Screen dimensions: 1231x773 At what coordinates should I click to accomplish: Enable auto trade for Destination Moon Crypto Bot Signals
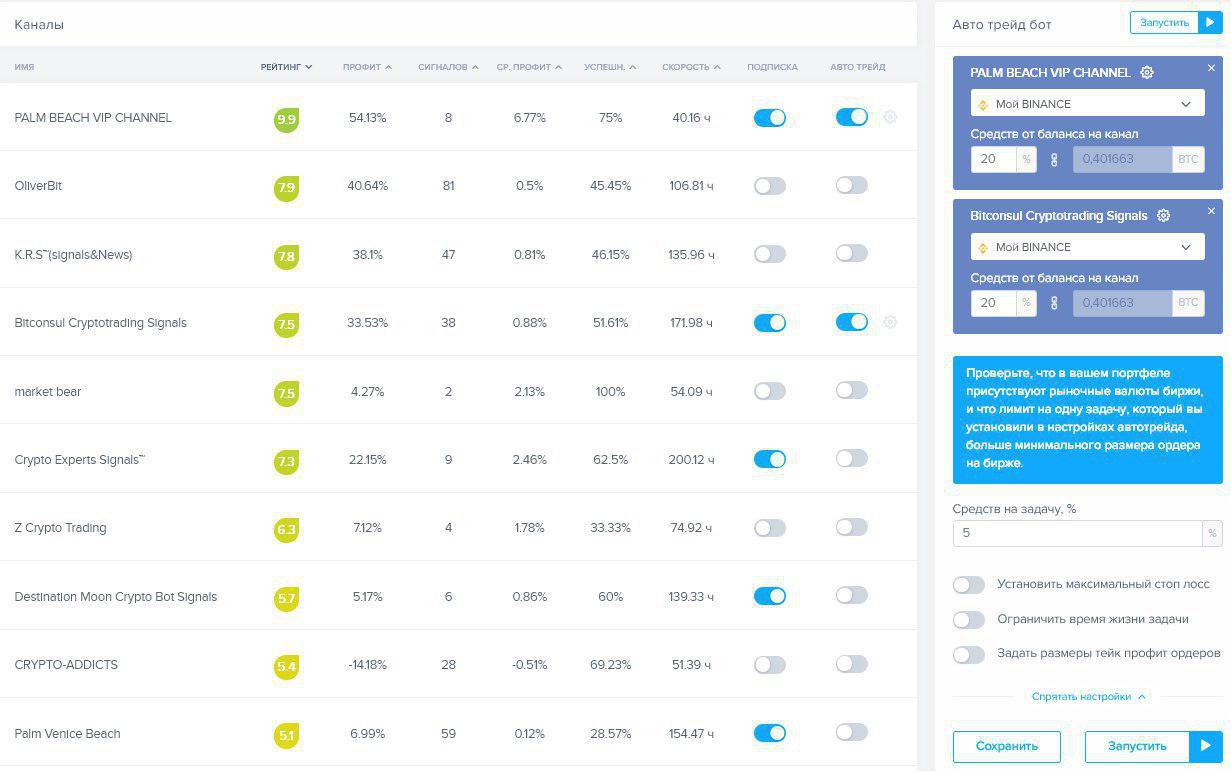[x=851, y=595]
